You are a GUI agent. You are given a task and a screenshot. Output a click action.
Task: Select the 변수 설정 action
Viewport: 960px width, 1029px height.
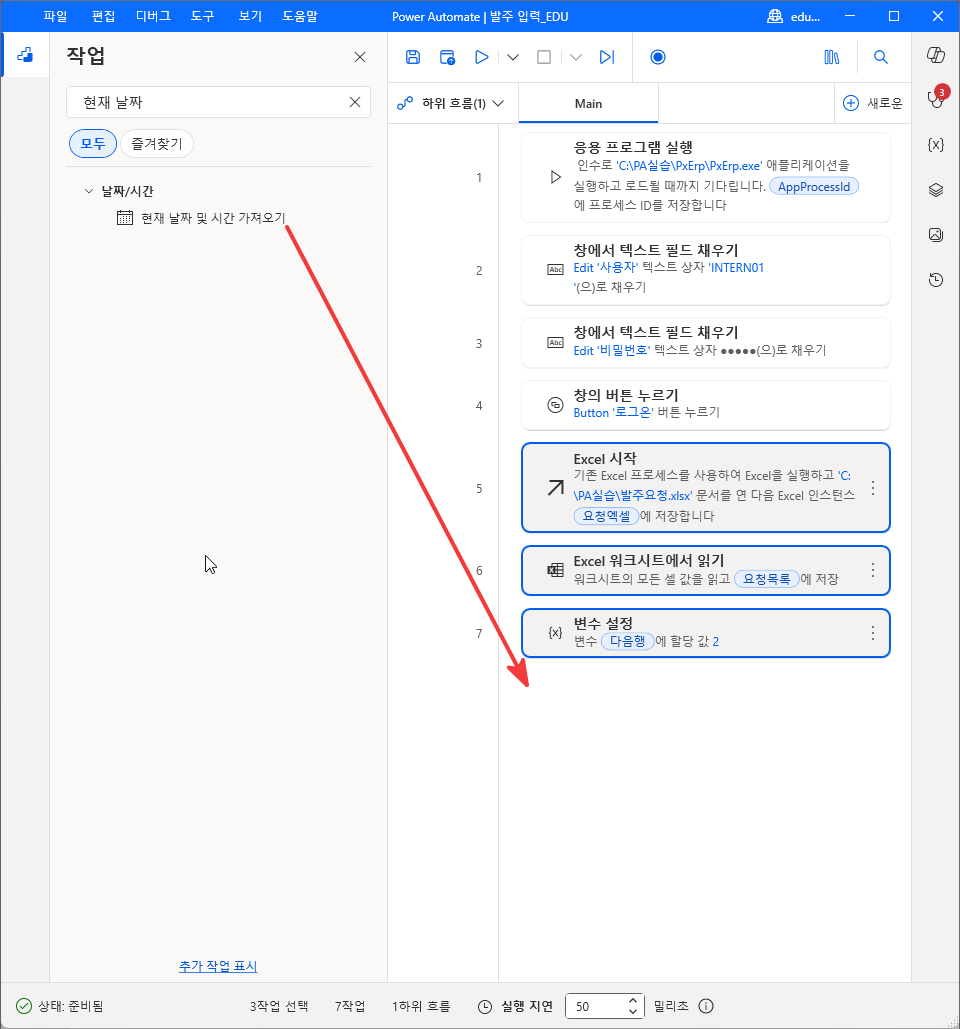pos(705,633)
